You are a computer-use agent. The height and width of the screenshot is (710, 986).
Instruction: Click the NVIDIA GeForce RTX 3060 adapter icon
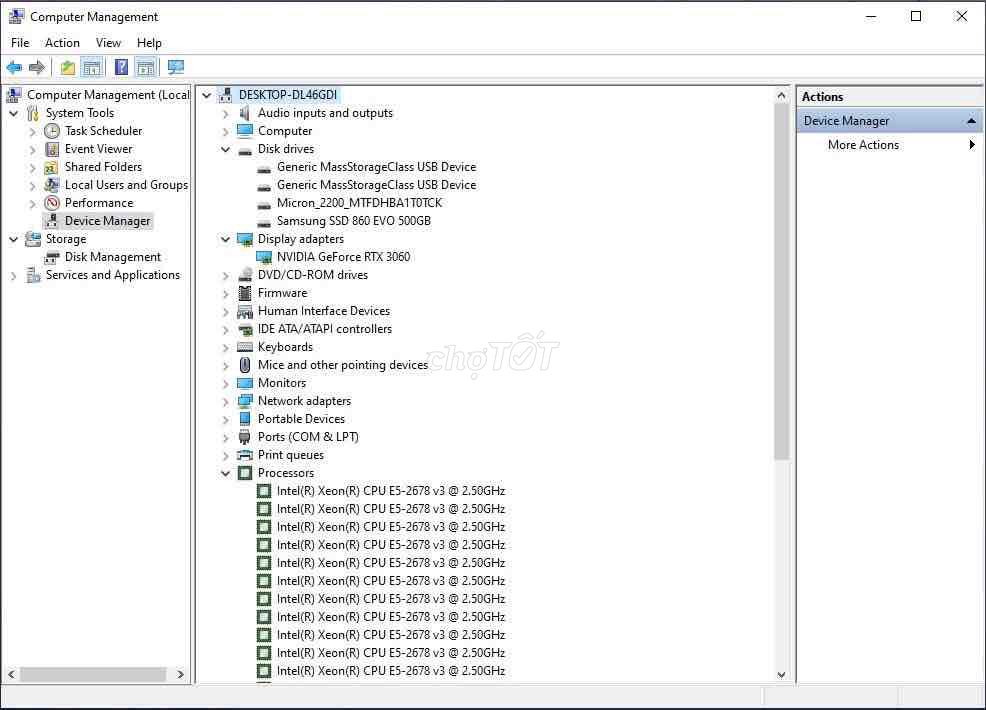[264, 257]
